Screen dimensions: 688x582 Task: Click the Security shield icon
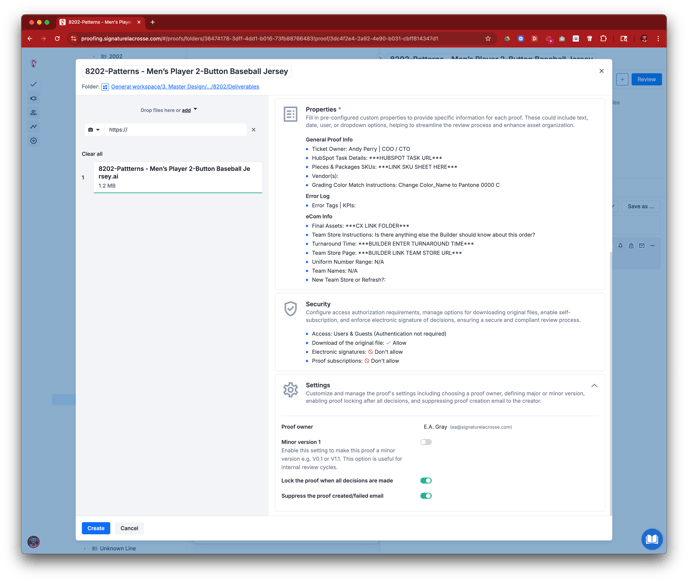tap(290, 309)
